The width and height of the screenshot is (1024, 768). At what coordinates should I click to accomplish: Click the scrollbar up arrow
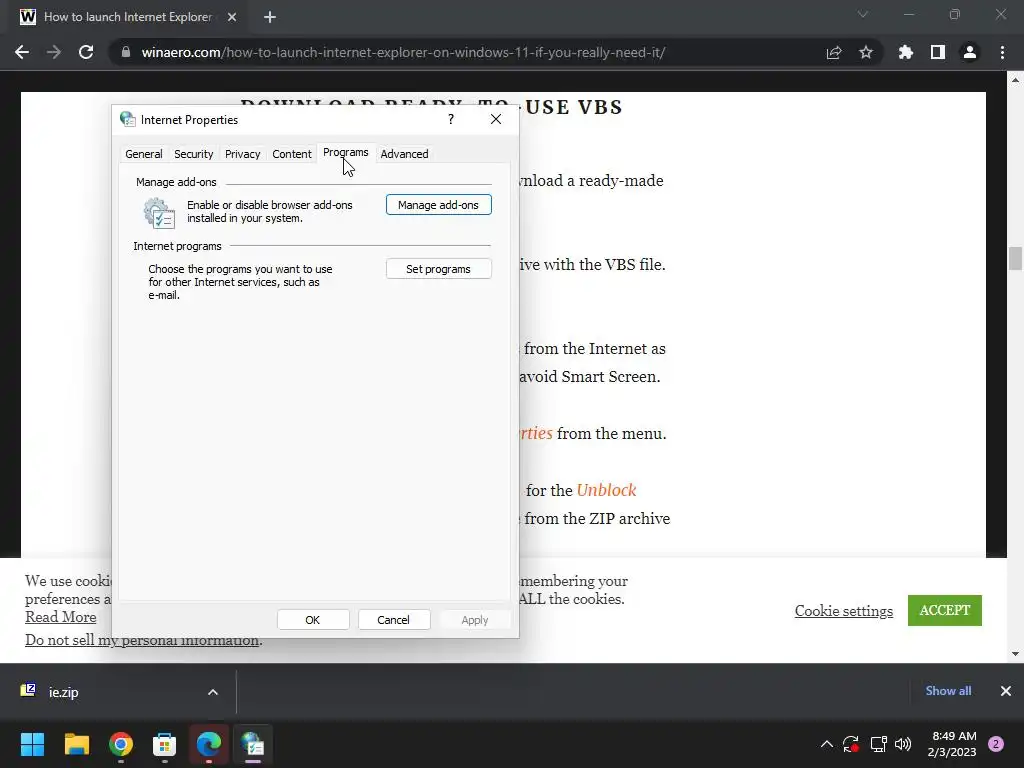[1015, 80]
